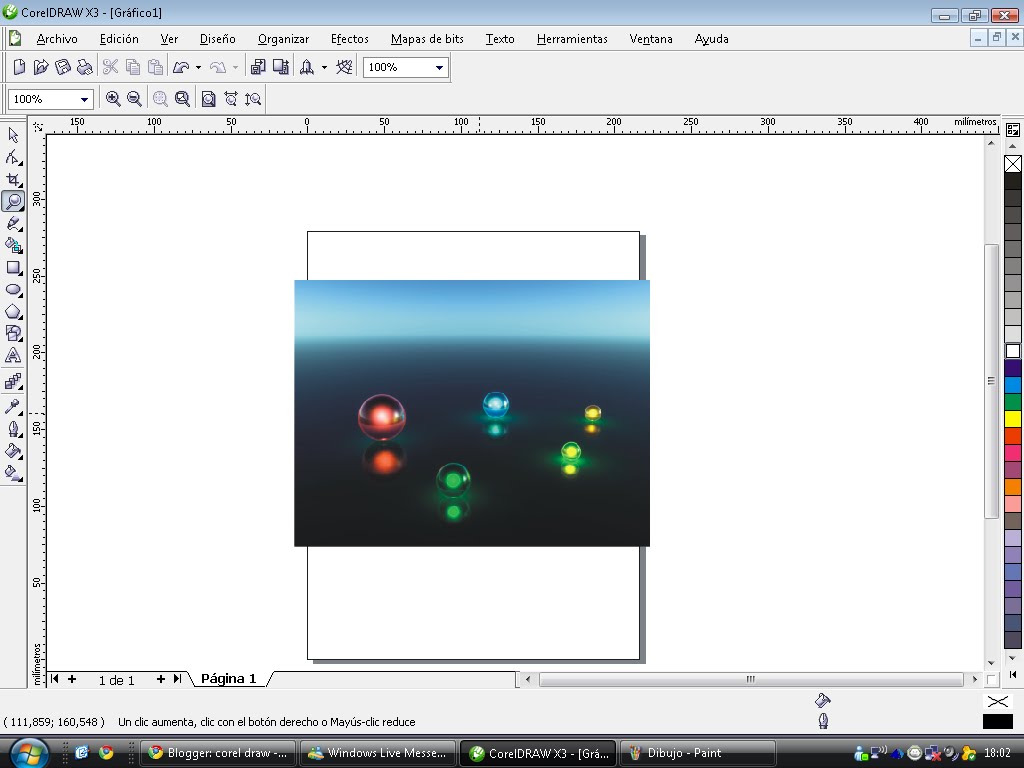Select the Rectangle tool
The image size is (1024, 768).
pos(13,268)
